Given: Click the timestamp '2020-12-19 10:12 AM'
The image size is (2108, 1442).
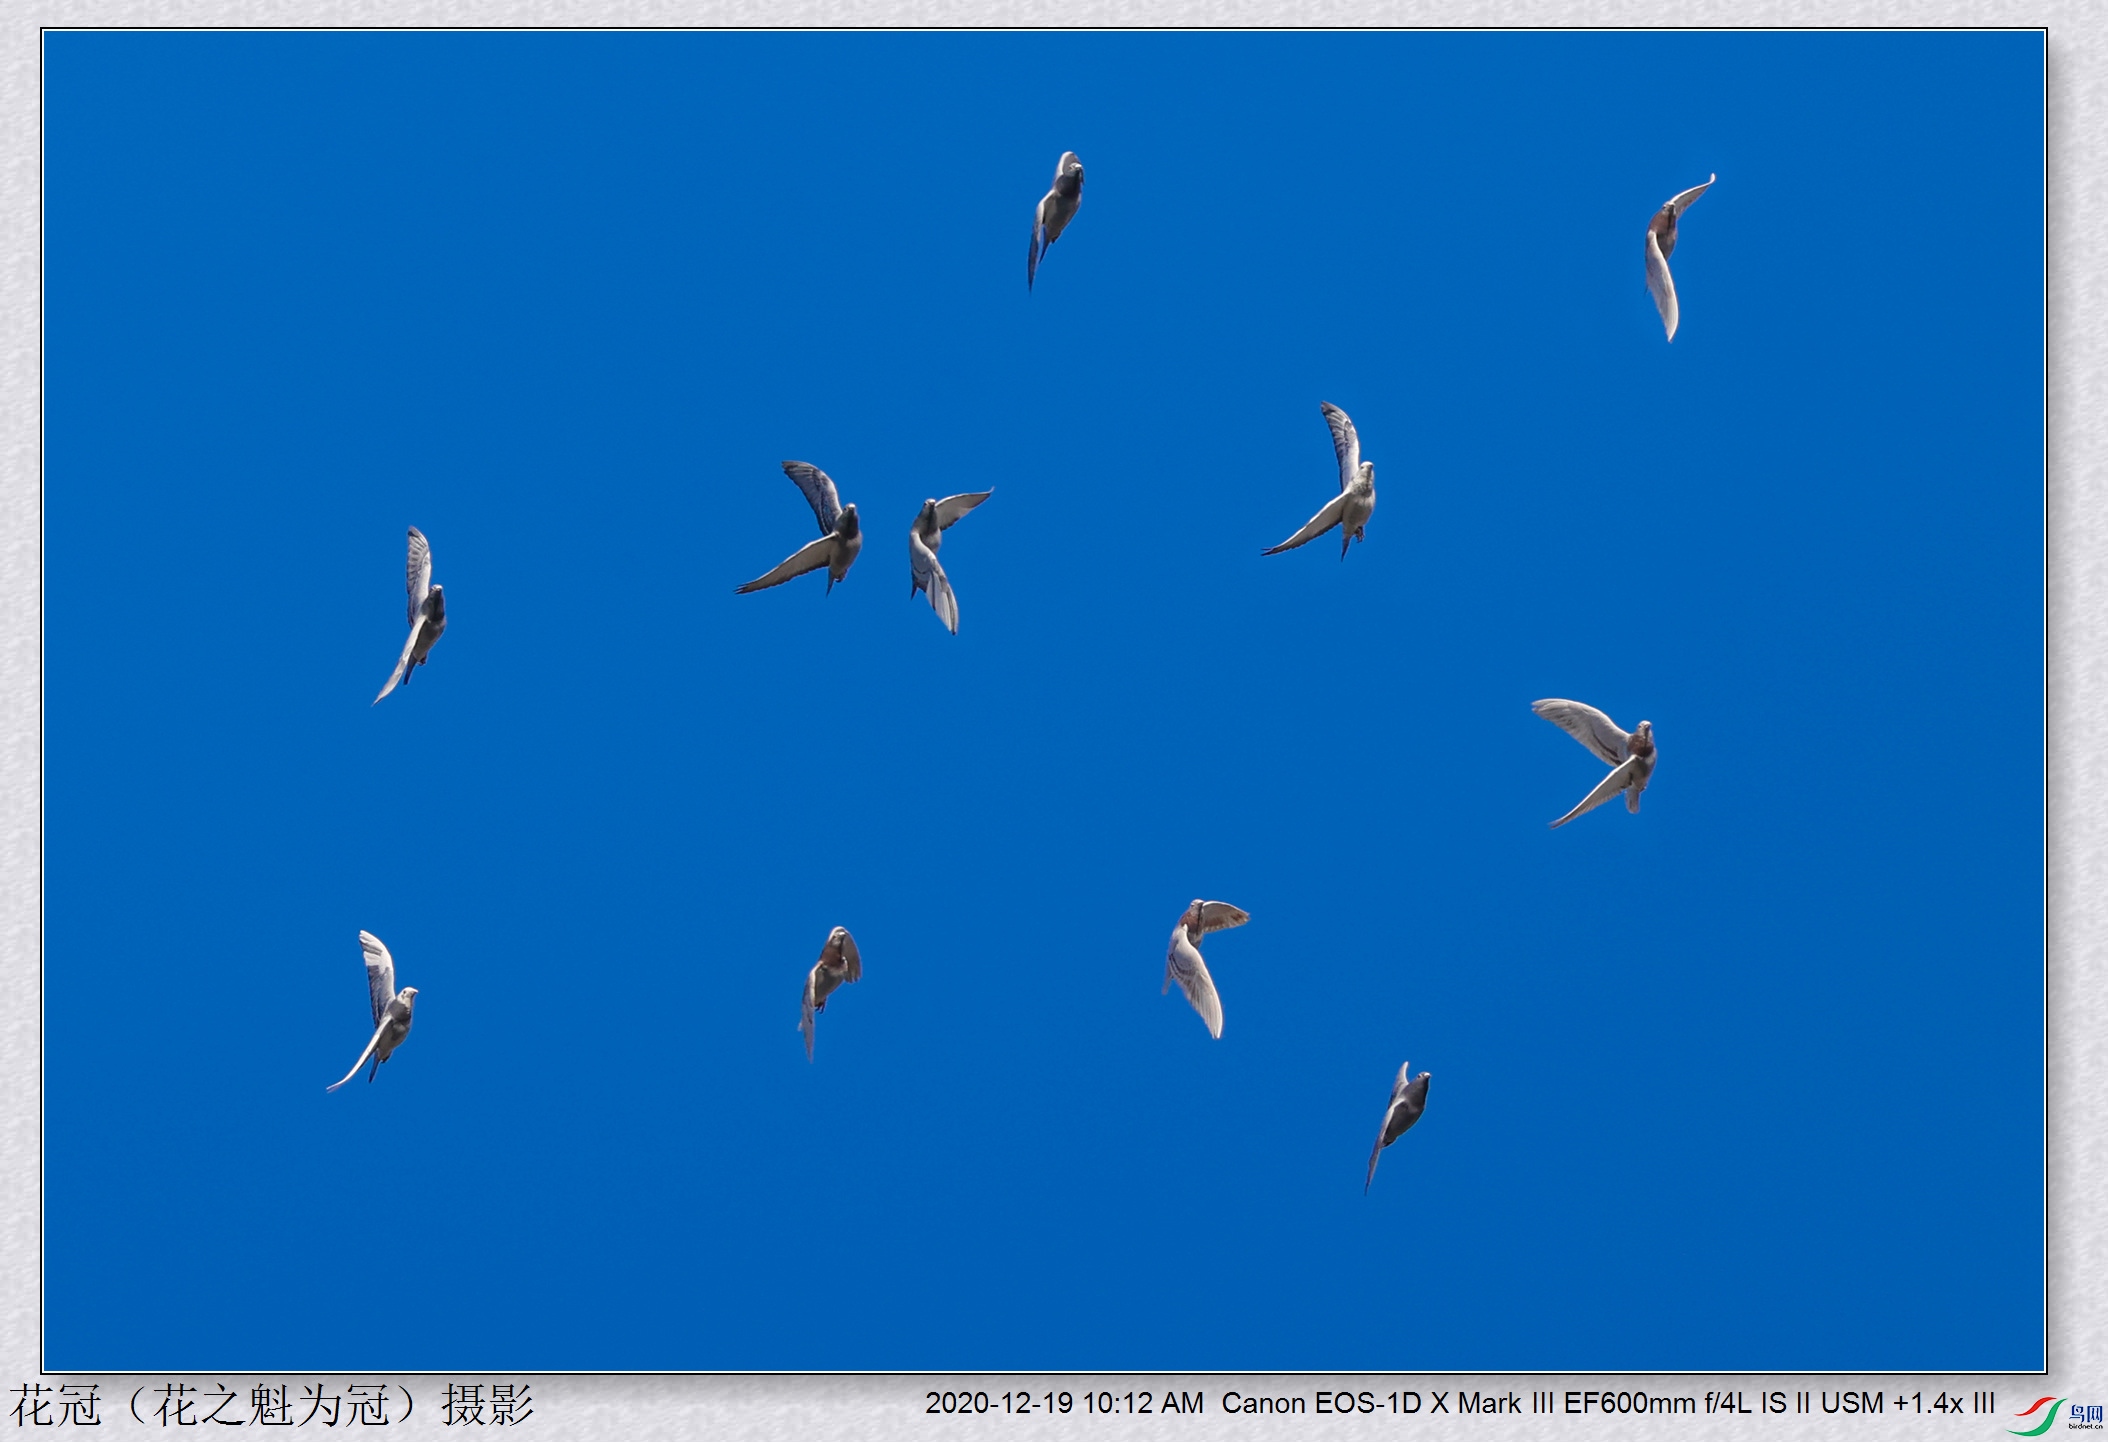Looking at the screenshot, I should coord(1064,1403).
